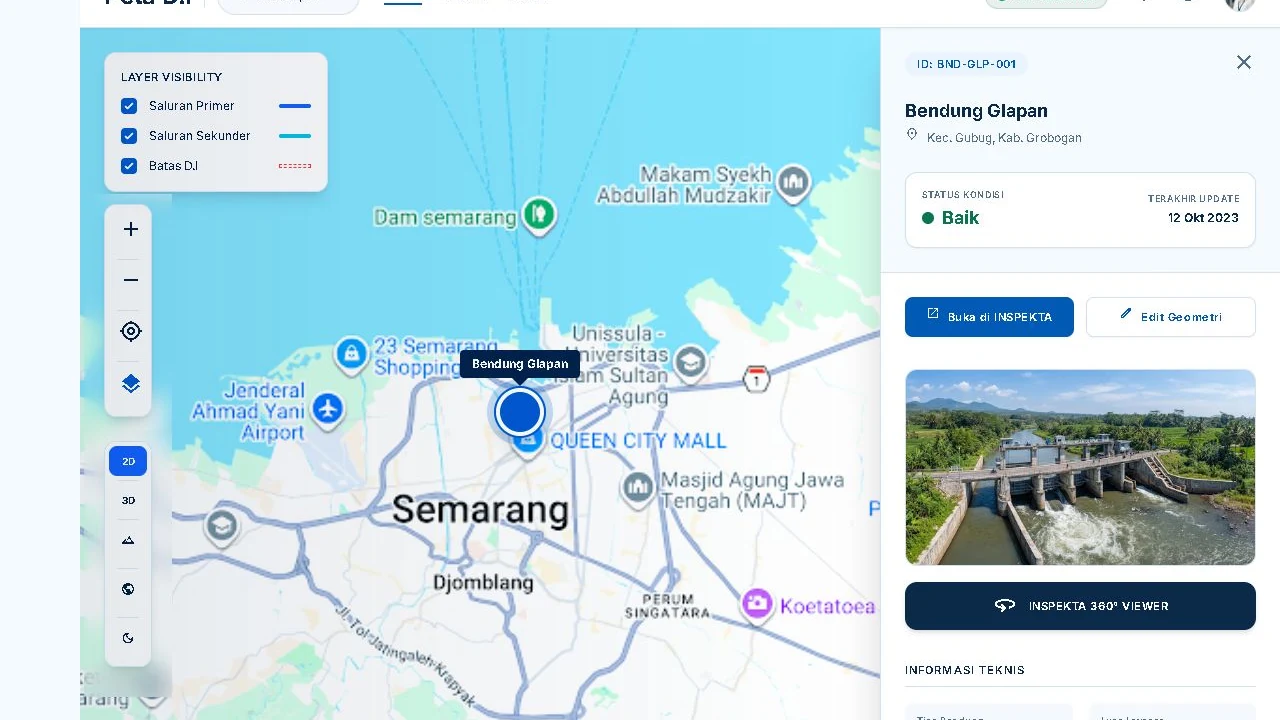Click the Koetatoea camera pin

click(x=757, y=604)
